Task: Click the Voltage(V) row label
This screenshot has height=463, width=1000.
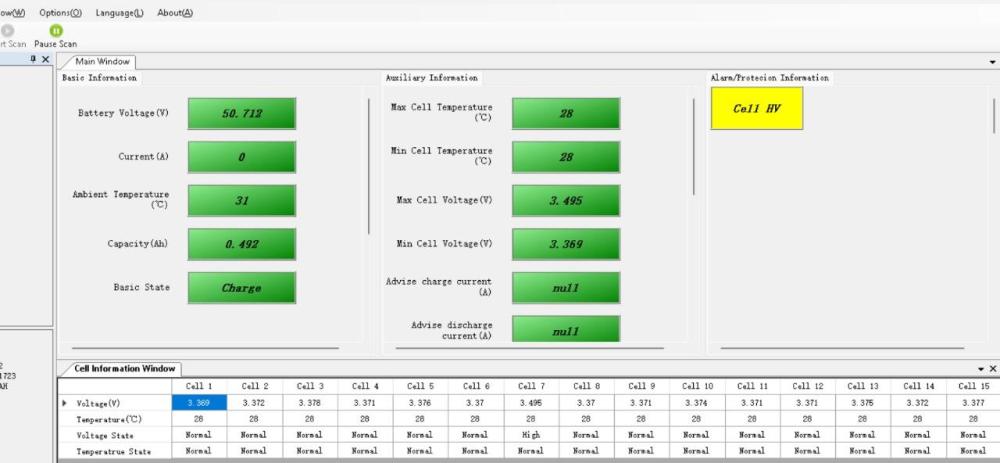Action: point(98,404)
